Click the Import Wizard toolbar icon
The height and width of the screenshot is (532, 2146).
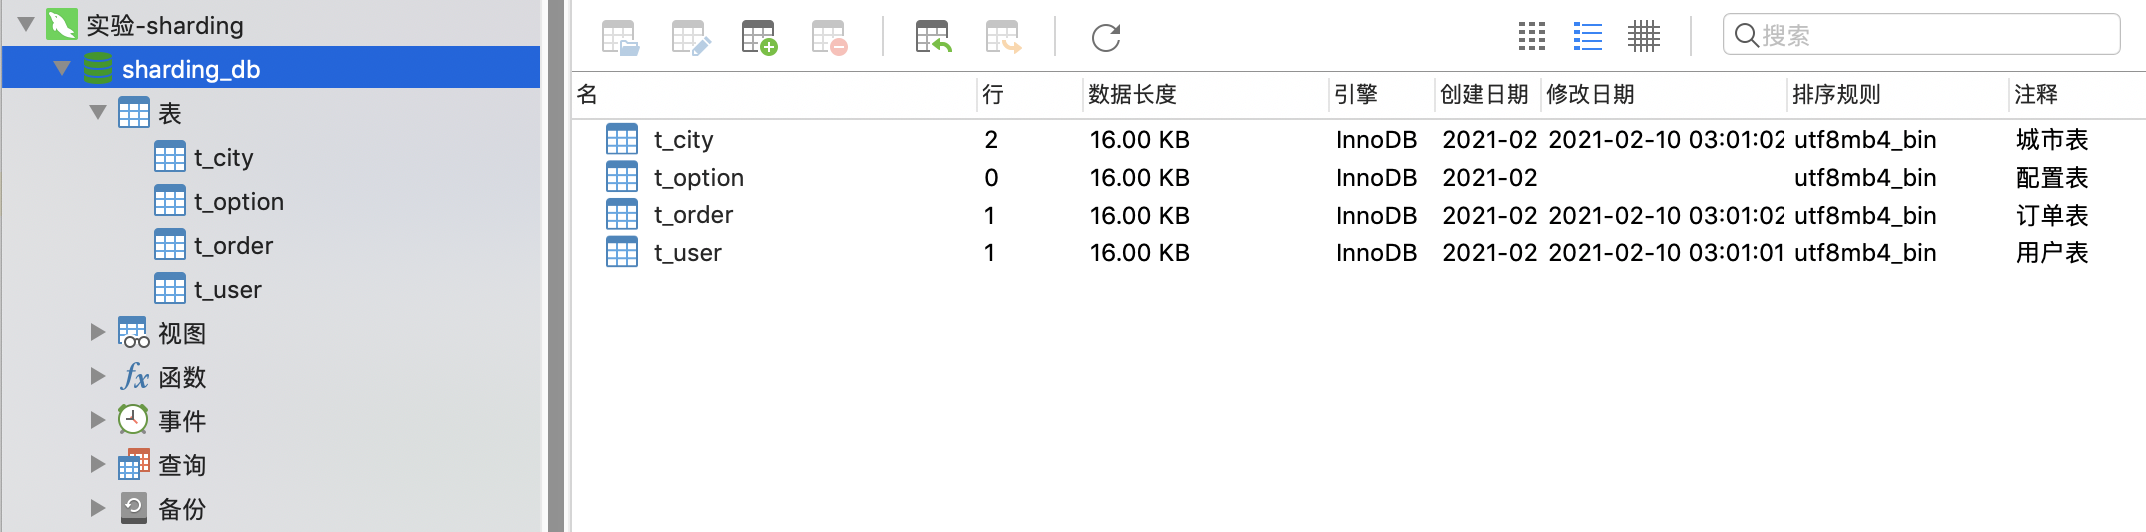(933, 38)
